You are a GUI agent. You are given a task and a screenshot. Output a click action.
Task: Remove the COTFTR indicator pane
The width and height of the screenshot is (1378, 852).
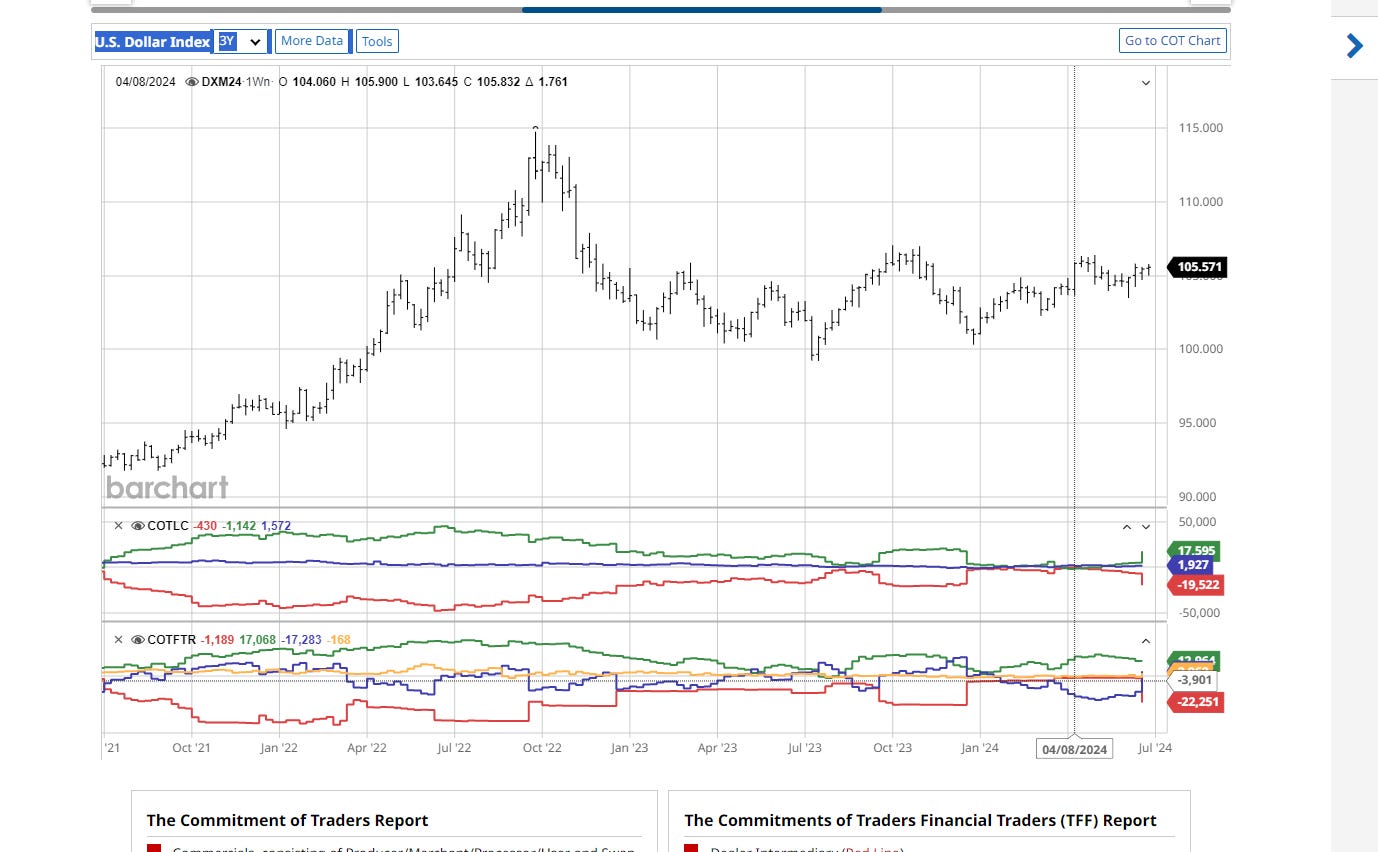118,640
